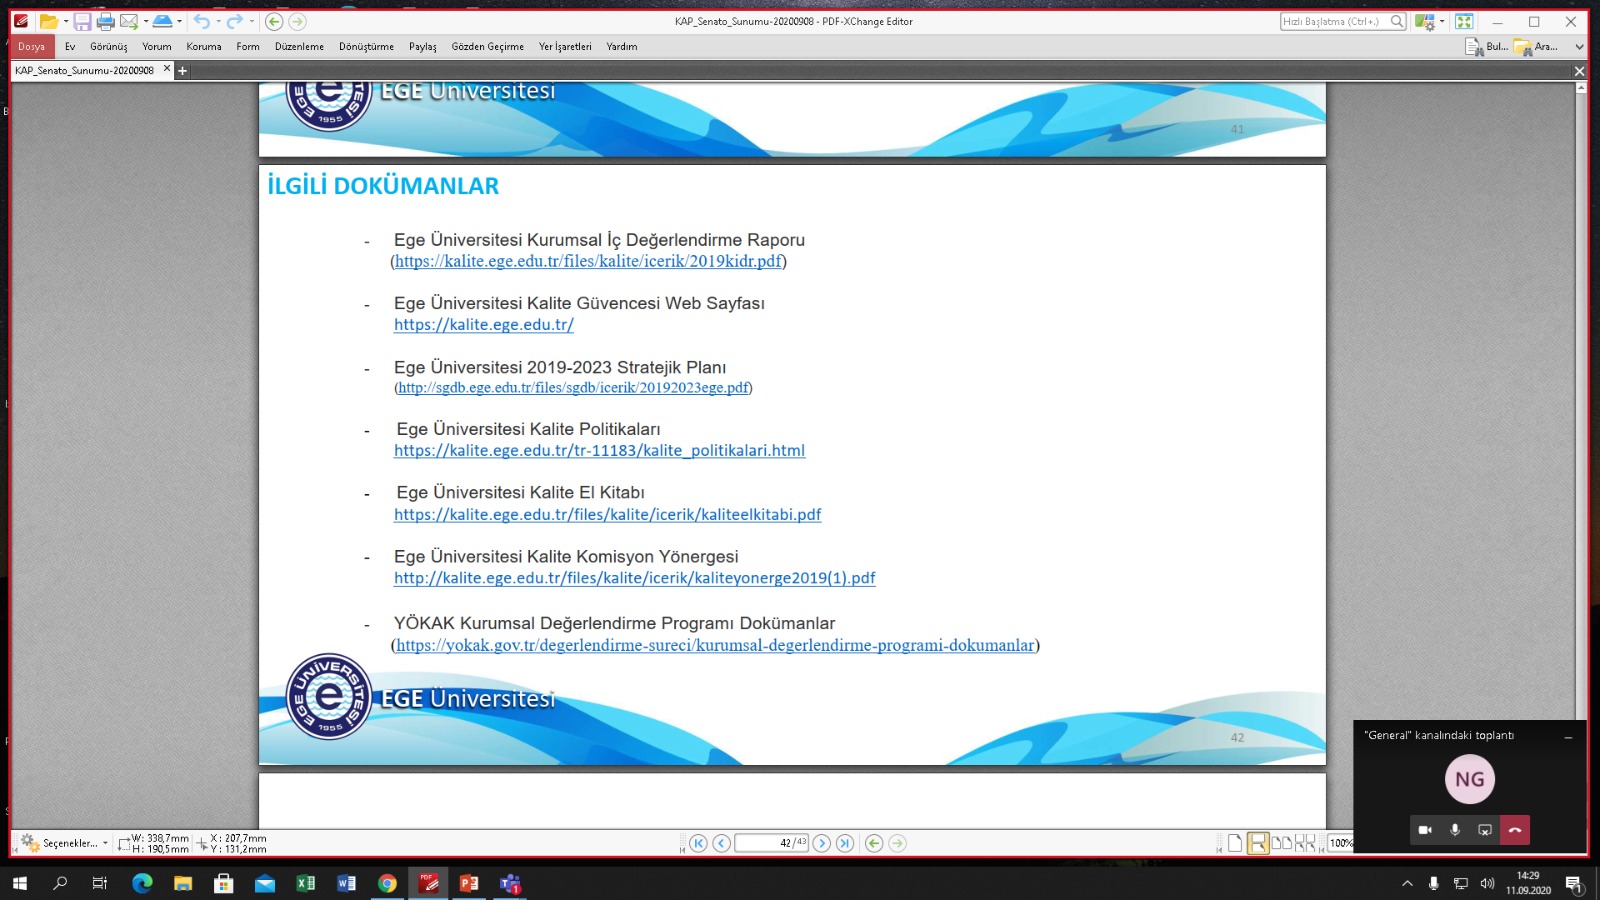This screenshot has height=900, width=1600.
Task: Select two pages layout icon
Action: pyautogui.click(x=1281, y=843)
